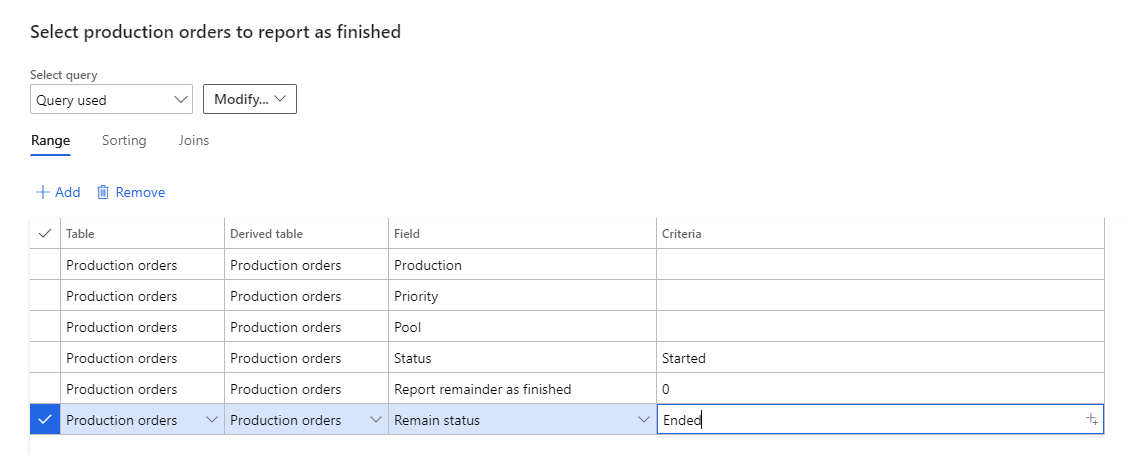Click the plus icon in Ended criteria field
This screenshot has width=1128, height=454.
tap(1092, 420)
